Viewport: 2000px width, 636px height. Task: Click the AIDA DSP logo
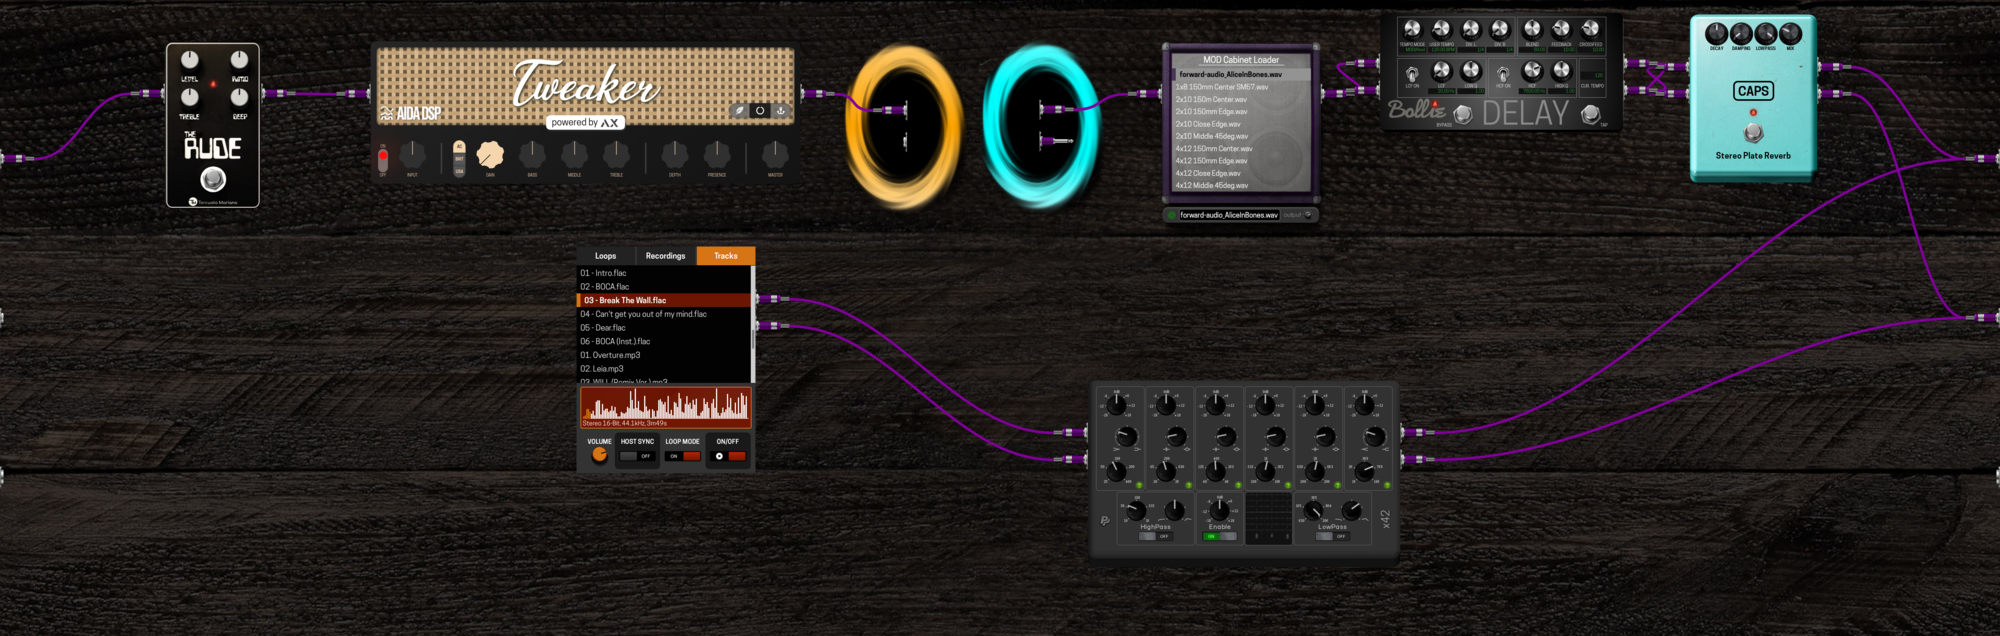(411, 113)
